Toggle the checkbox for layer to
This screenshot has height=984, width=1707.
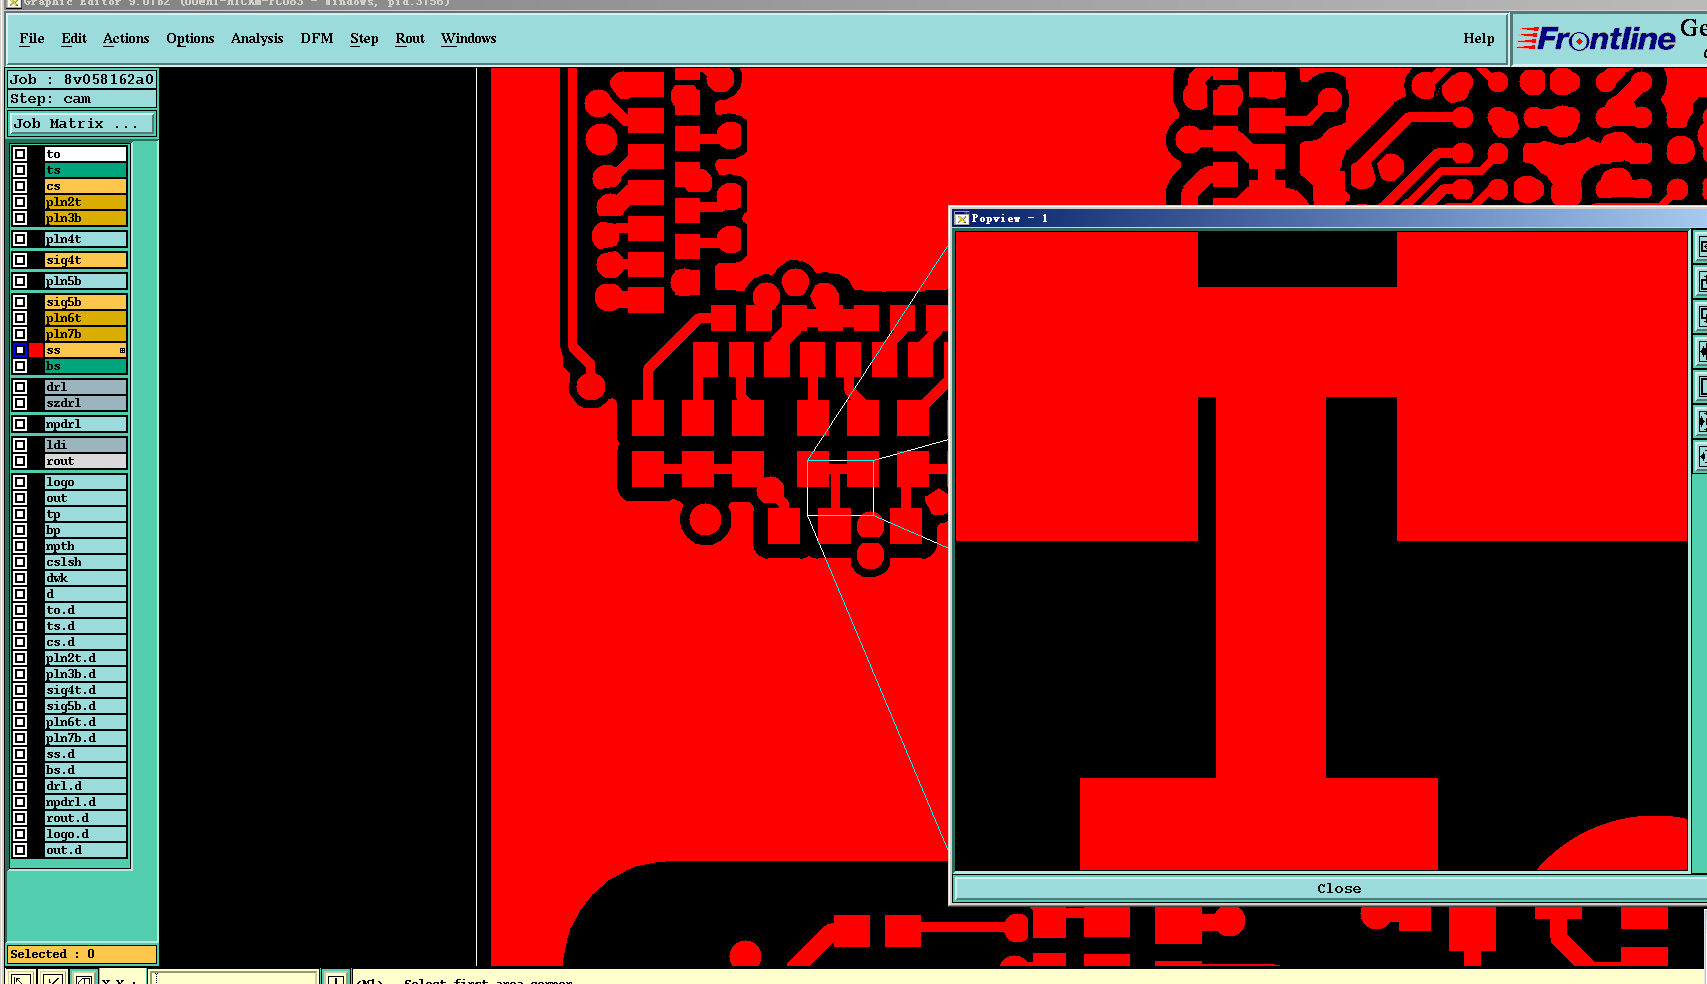[x=20, y=154]
